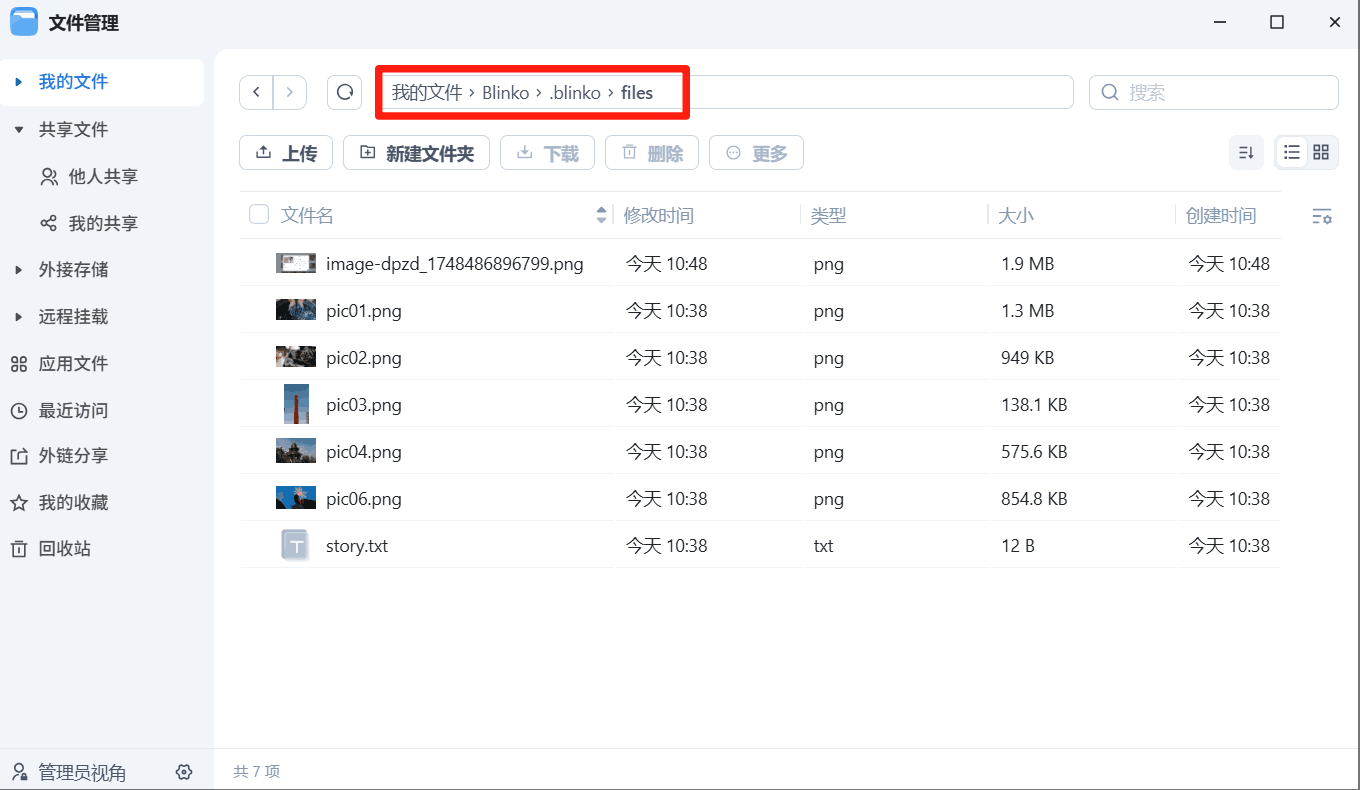
Task: Open 最近访问 in the sidebar
Action: point(73,411)
